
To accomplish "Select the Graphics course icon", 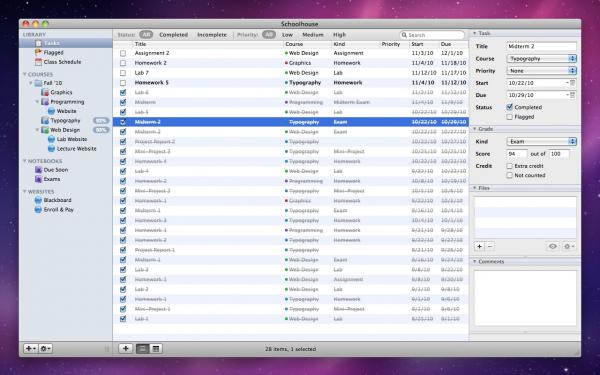I will [45, 92].
